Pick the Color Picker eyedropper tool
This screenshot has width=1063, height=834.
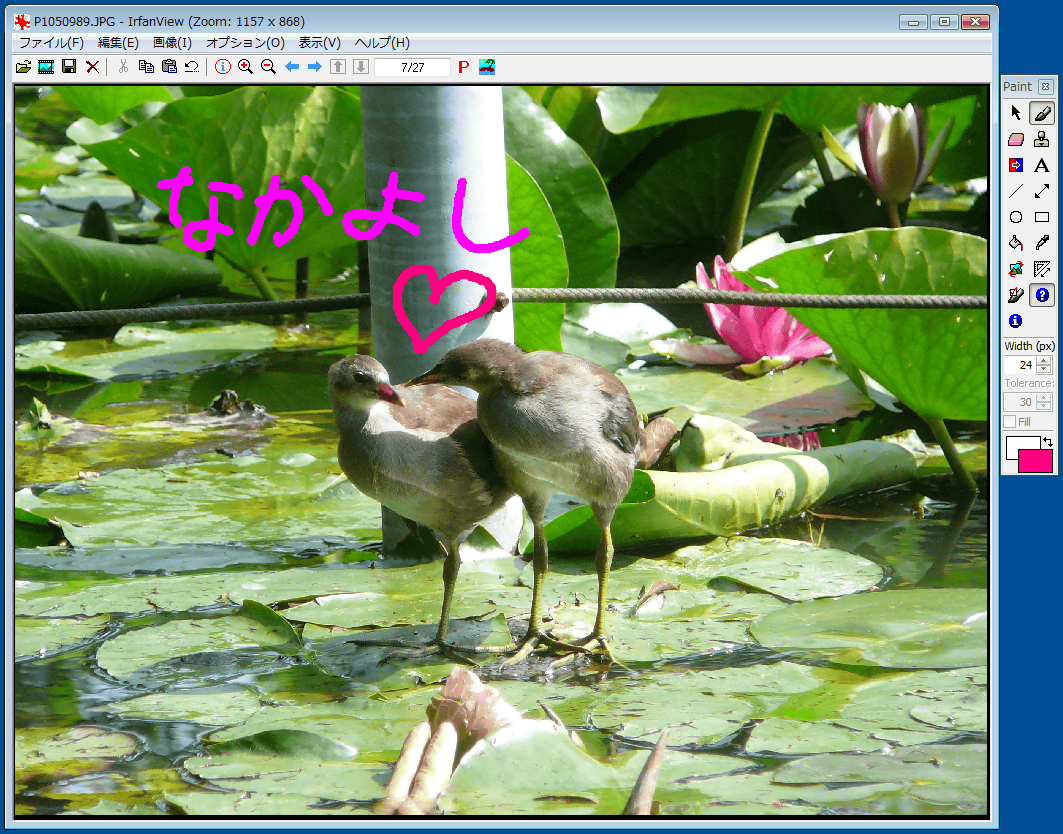point(1041,243)
